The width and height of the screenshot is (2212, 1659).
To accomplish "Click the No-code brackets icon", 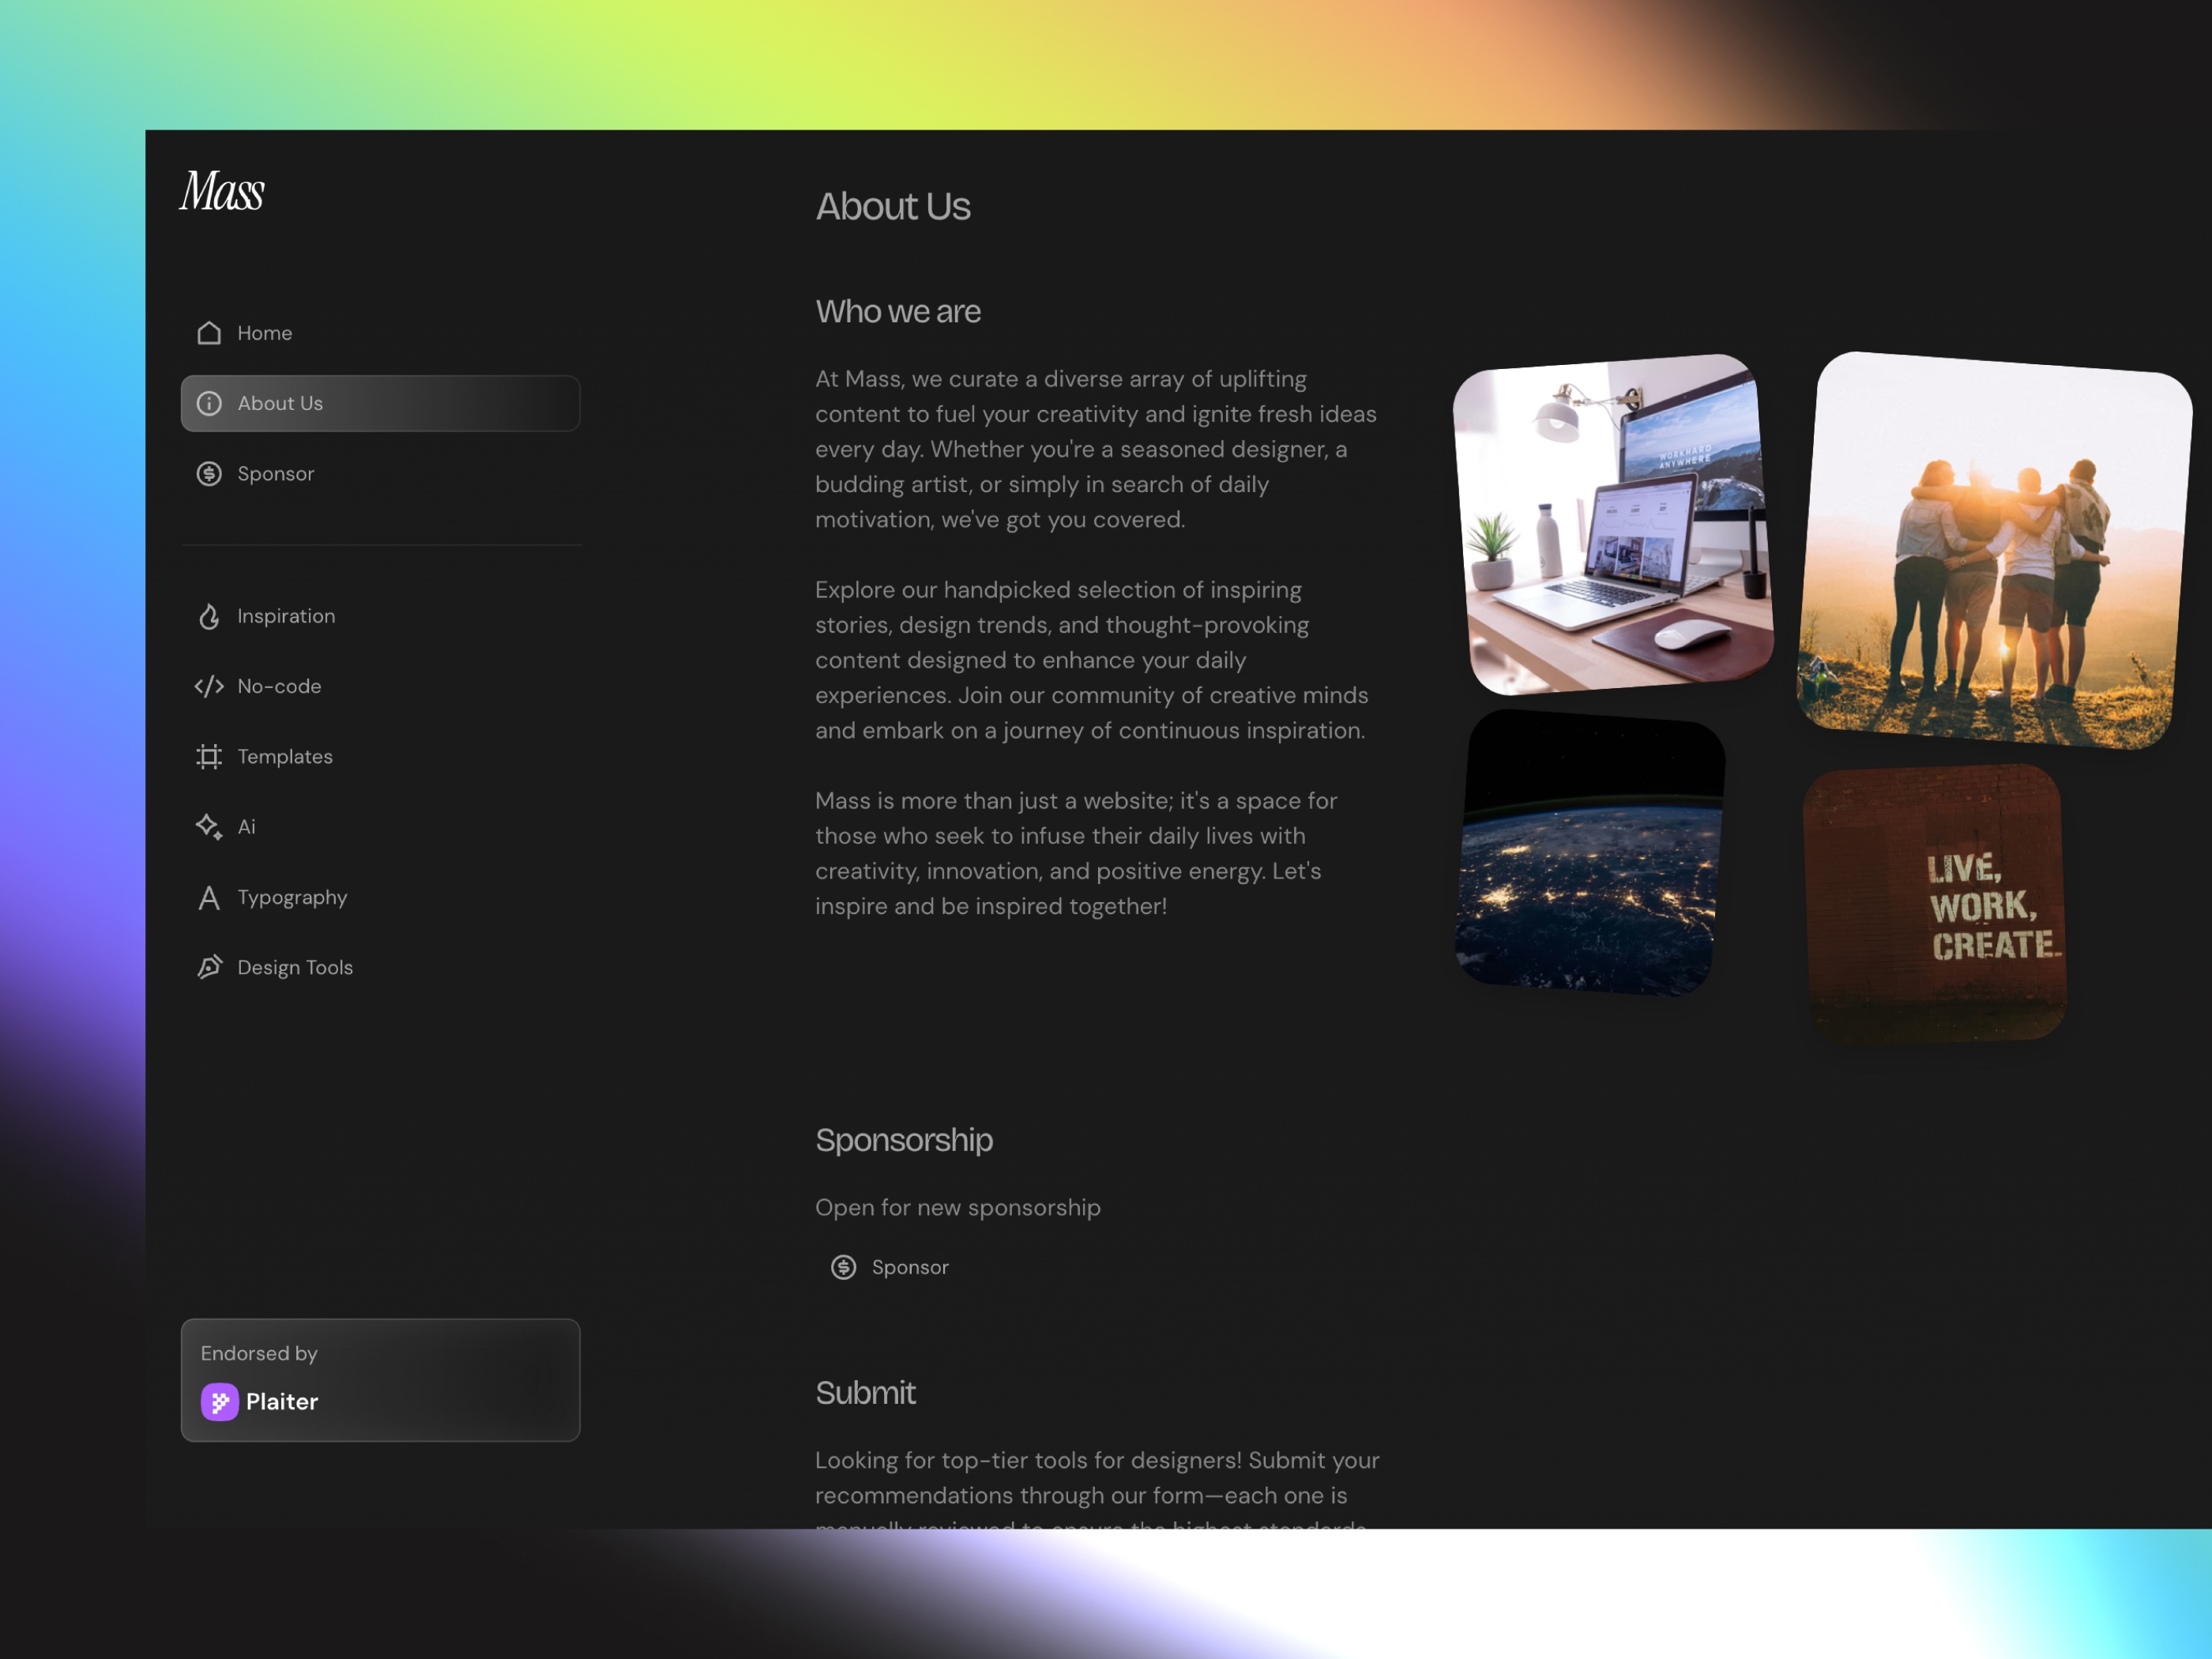I will tap(209, 686).
